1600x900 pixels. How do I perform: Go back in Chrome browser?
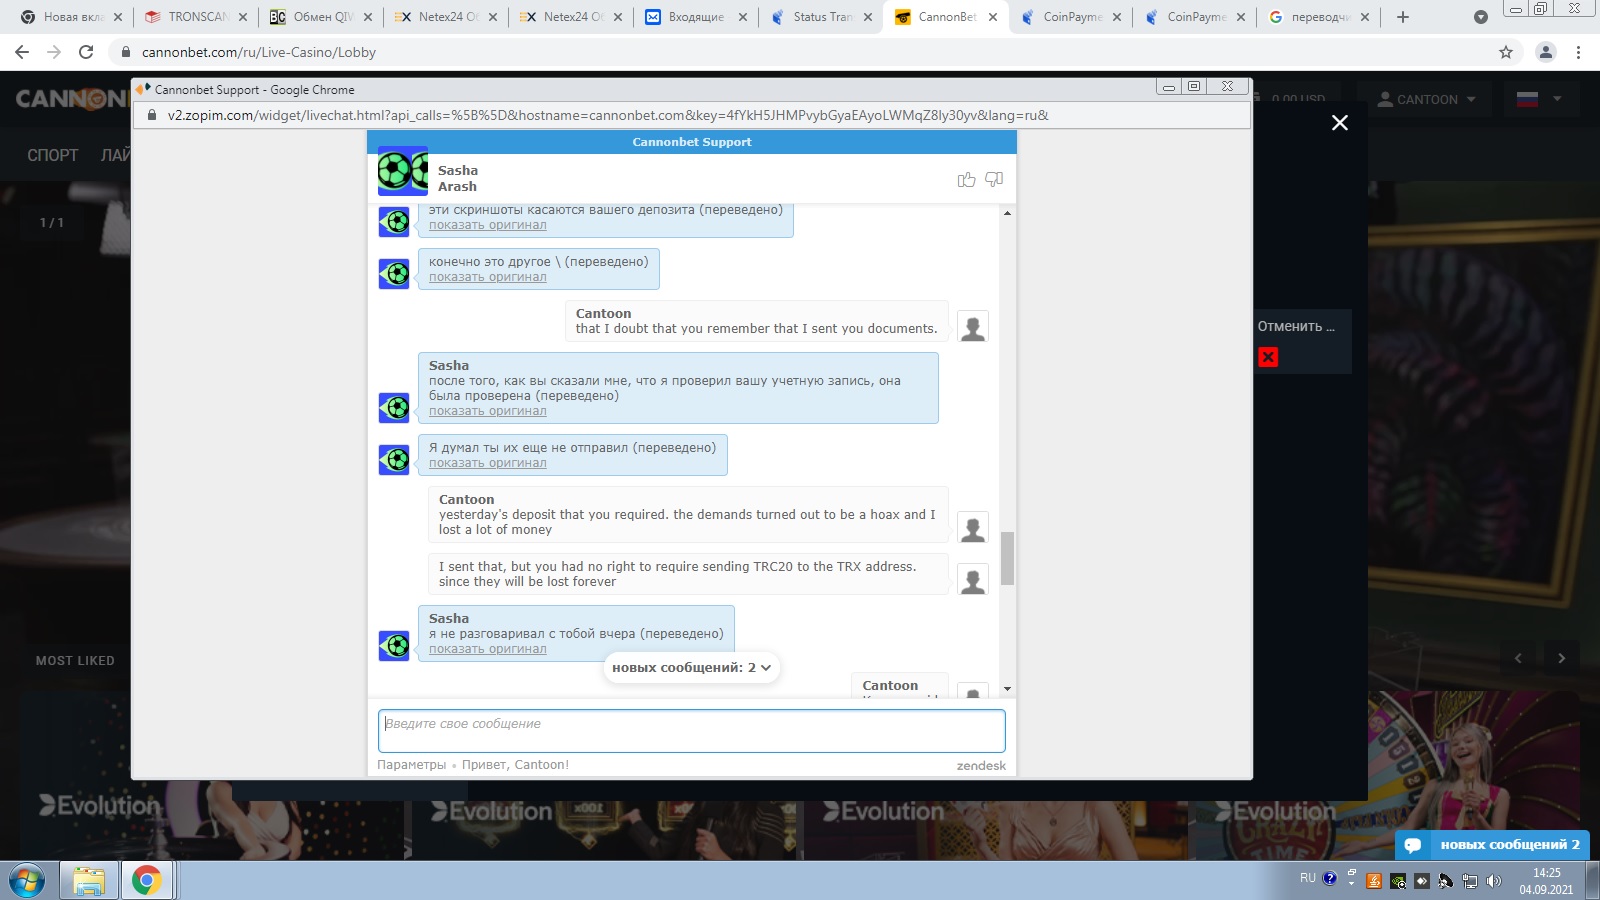tap(22, 52)
